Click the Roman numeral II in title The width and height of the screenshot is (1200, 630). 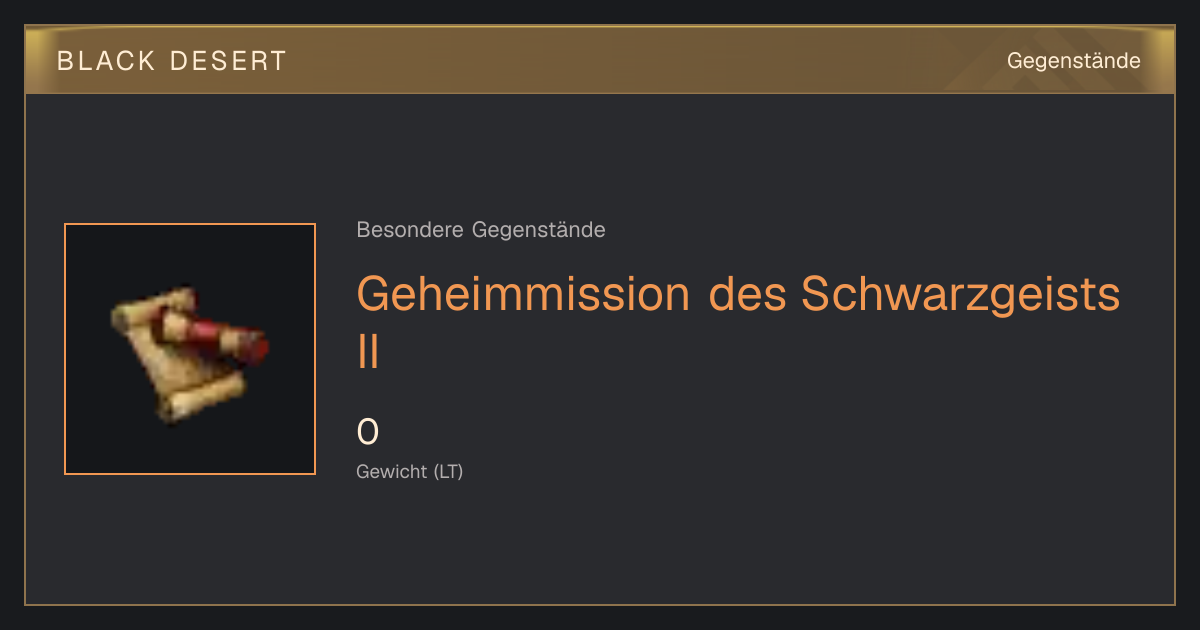click(x=368, y=351)
